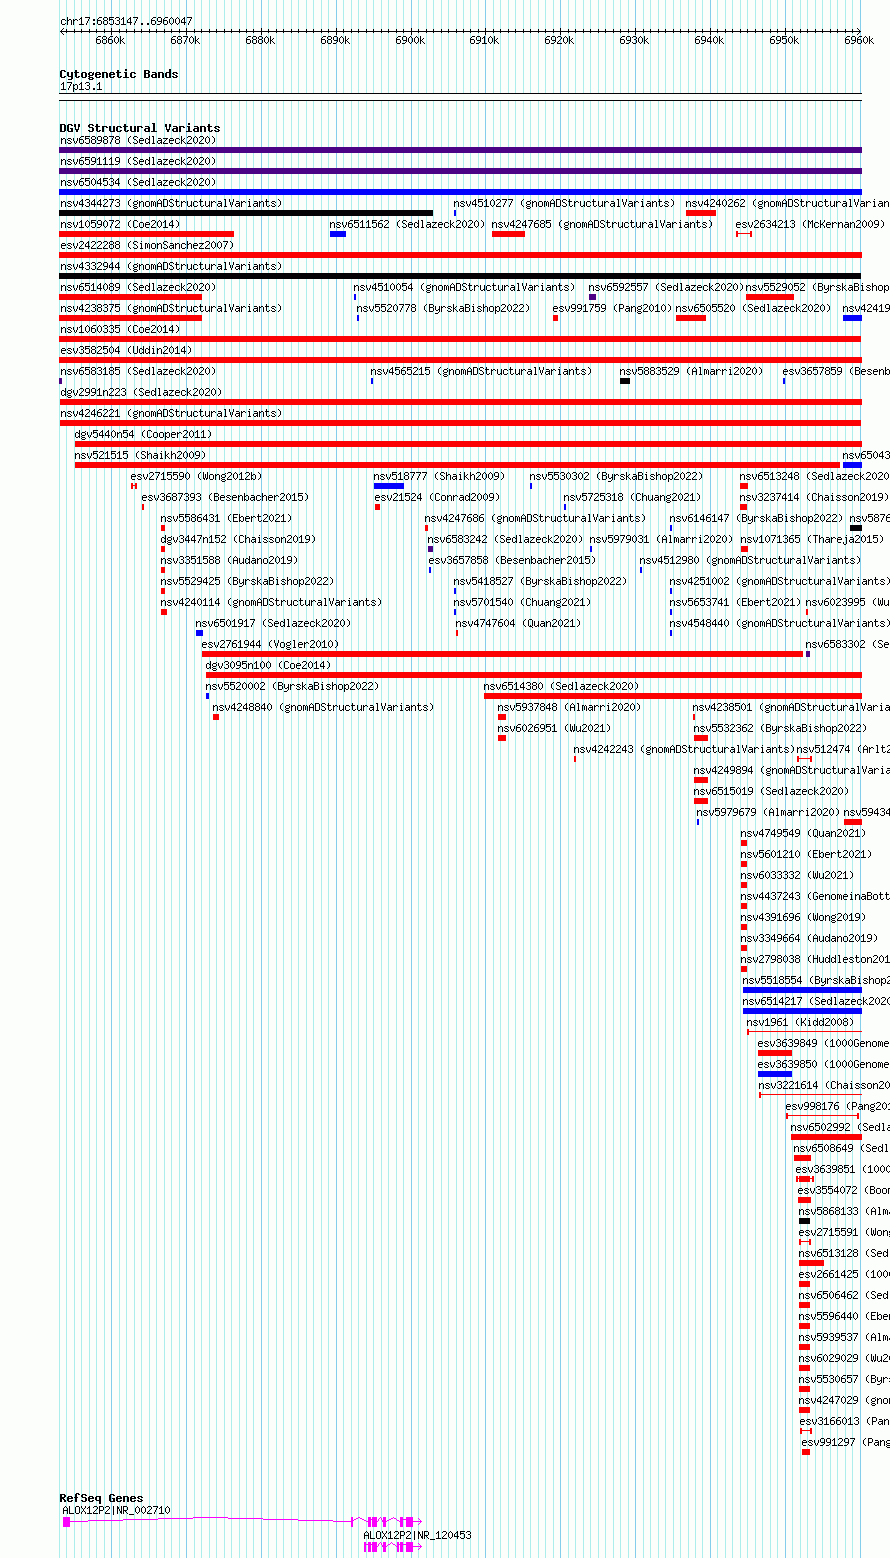Open ALOX12P2|NR_120453 gene label
Viewport: 890px width, 1558px height.
[418, 1535]
